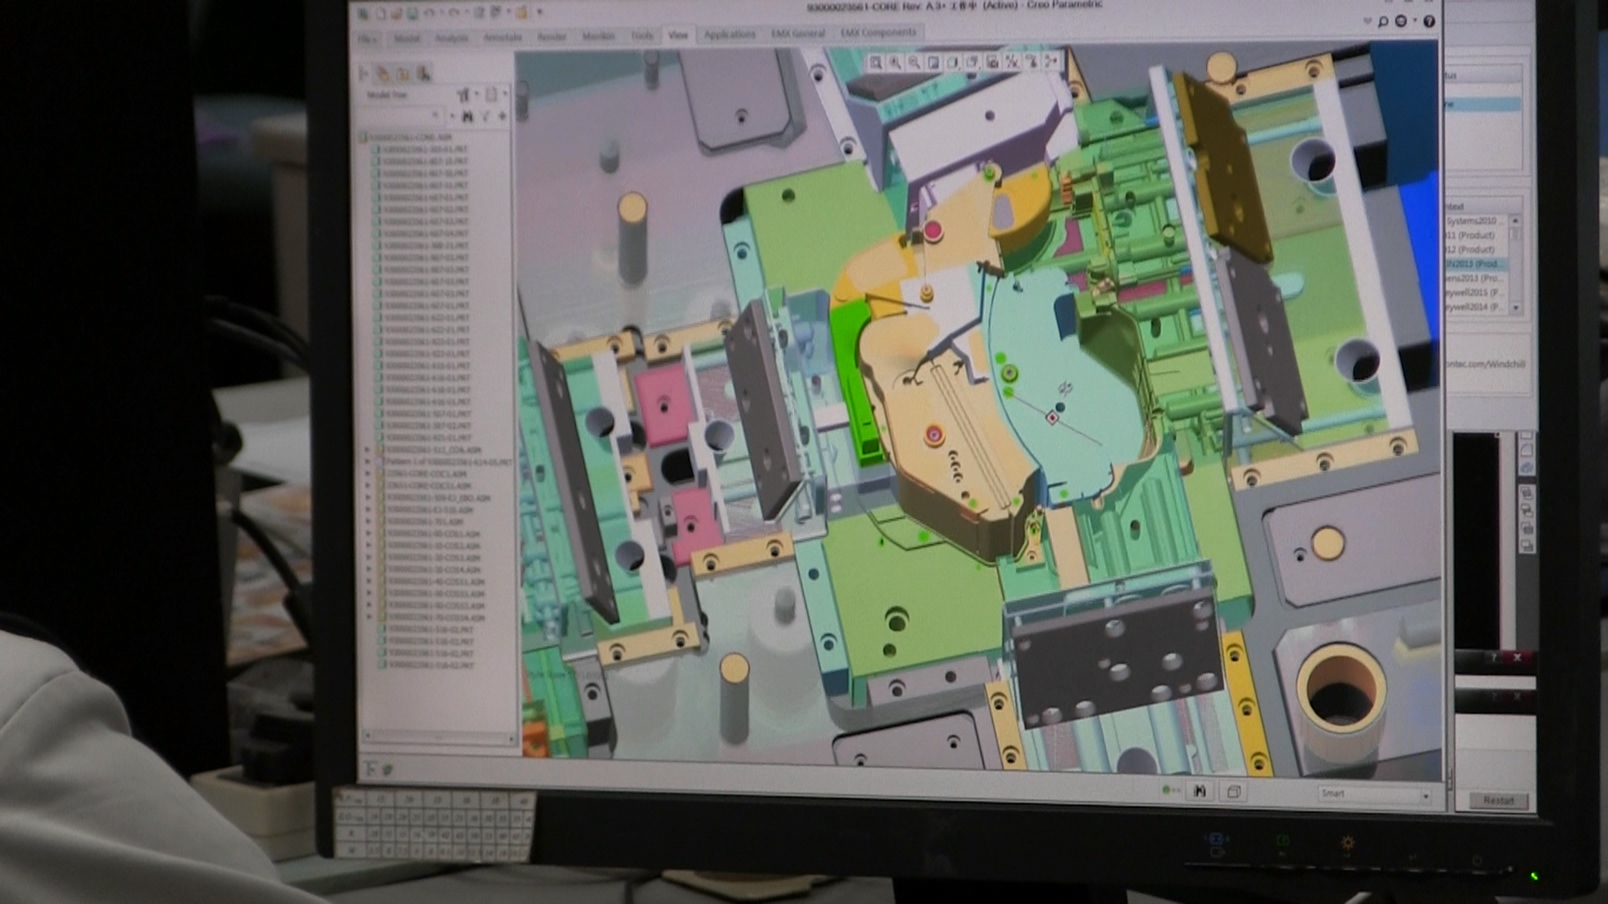This screenshot has width=1608, height=904.
Task: Click the model tree horizontal scrollbar
Action: (x=438, y=737)
